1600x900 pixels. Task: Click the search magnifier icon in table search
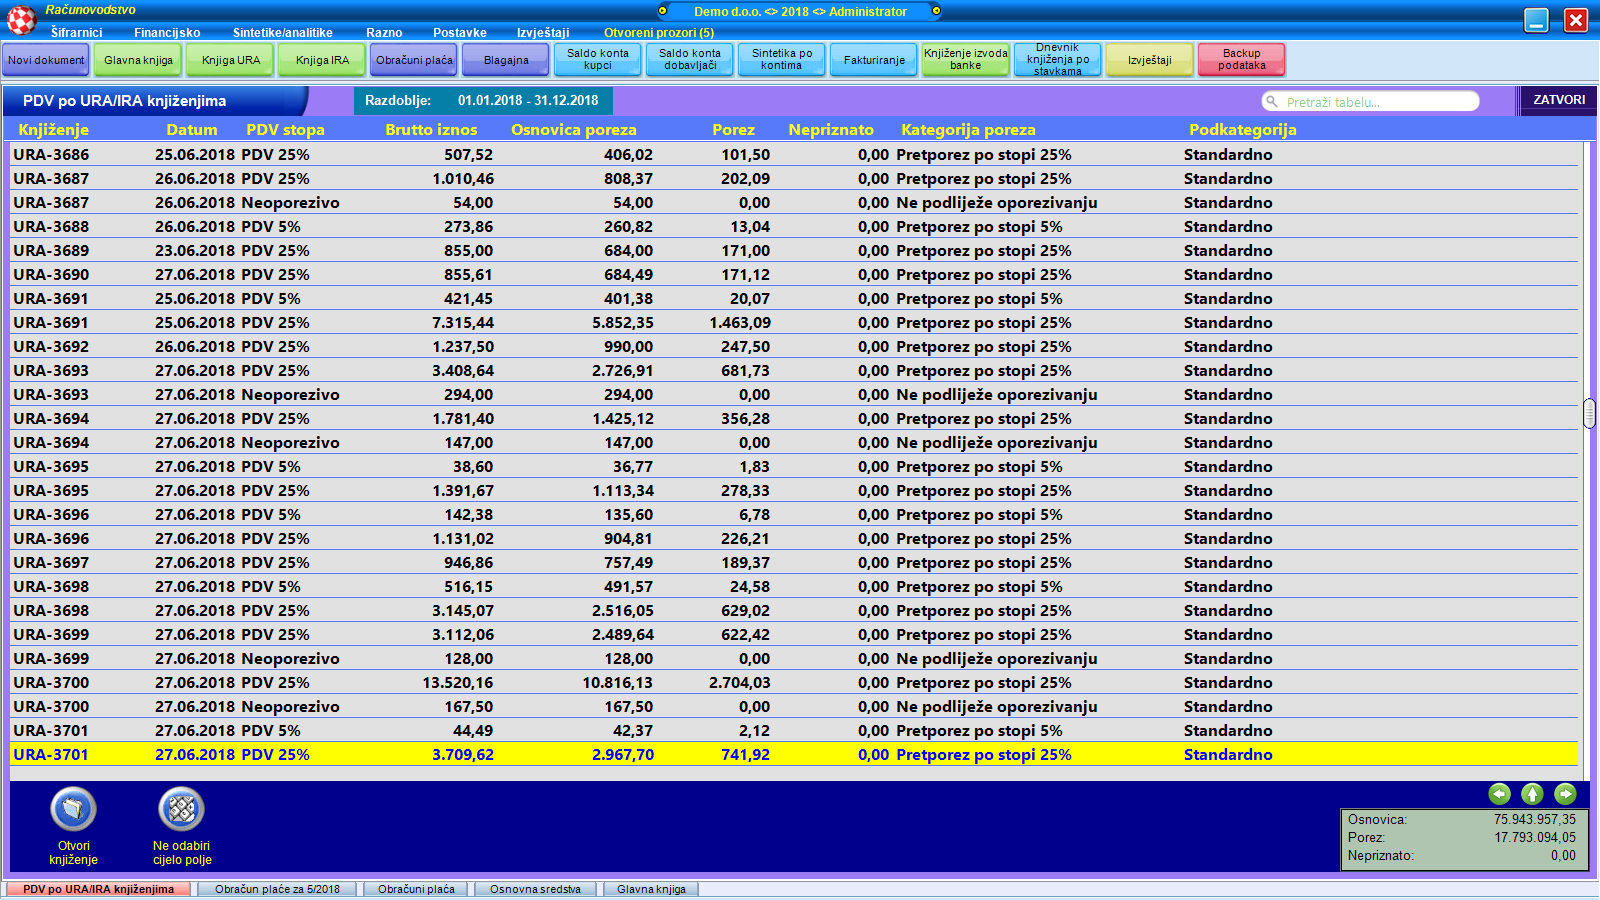coord(1272,102)
